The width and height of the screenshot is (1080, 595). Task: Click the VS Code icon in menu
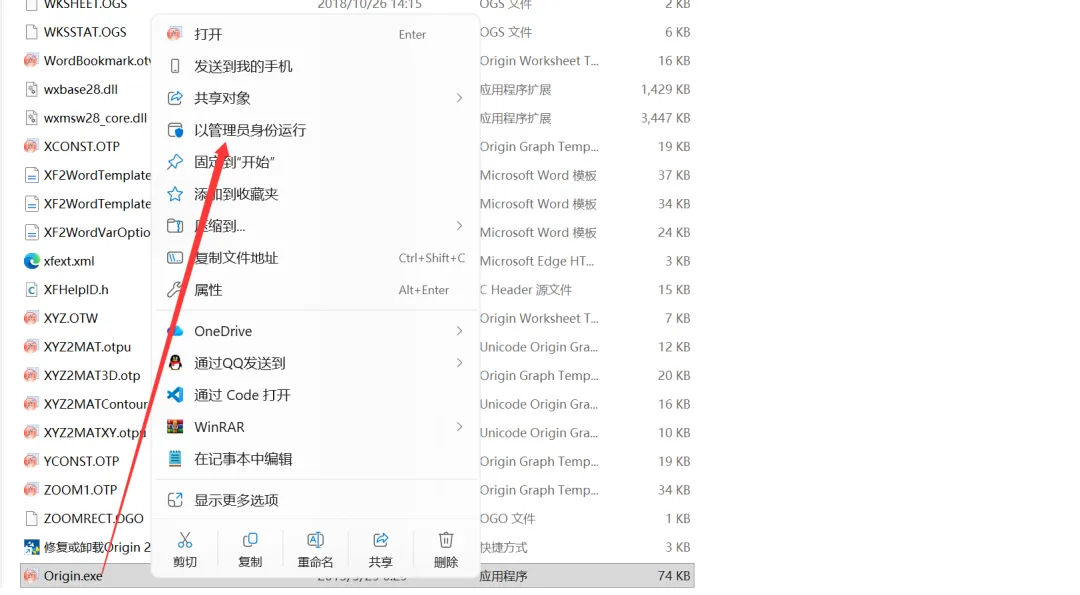175,395
